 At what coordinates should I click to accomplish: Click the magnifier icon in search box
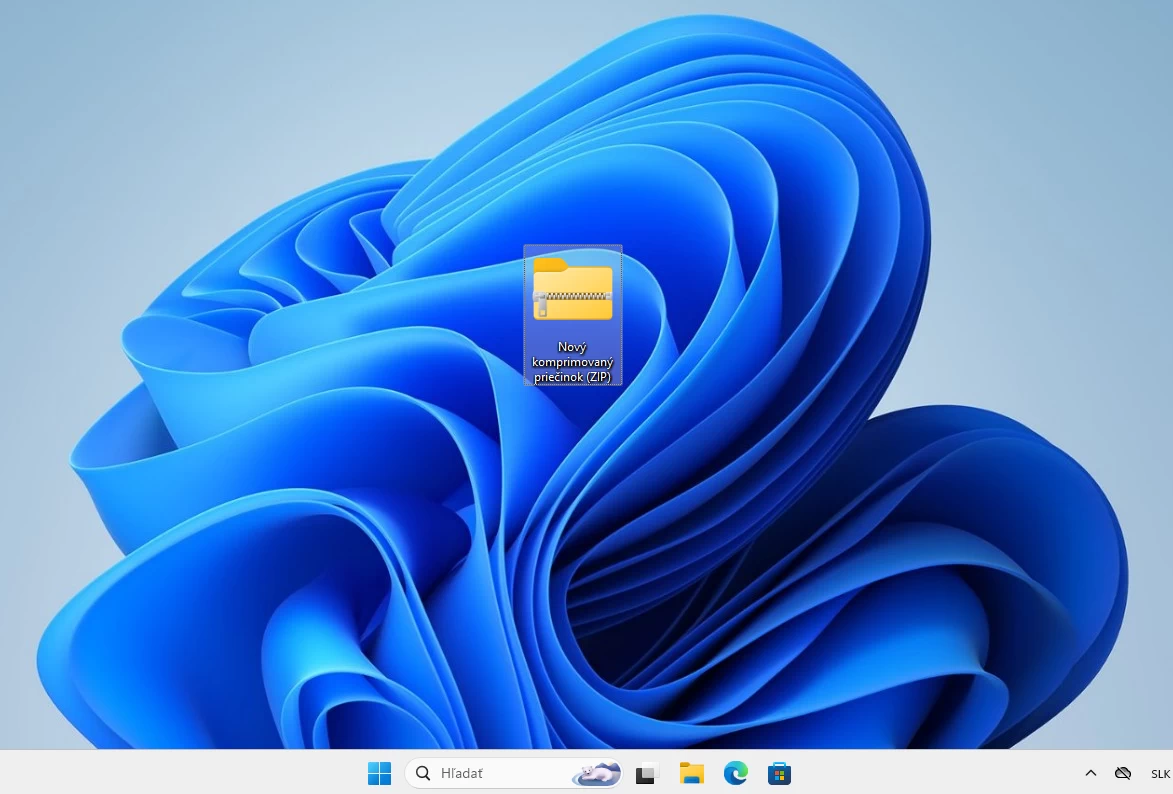coord(423,773)
